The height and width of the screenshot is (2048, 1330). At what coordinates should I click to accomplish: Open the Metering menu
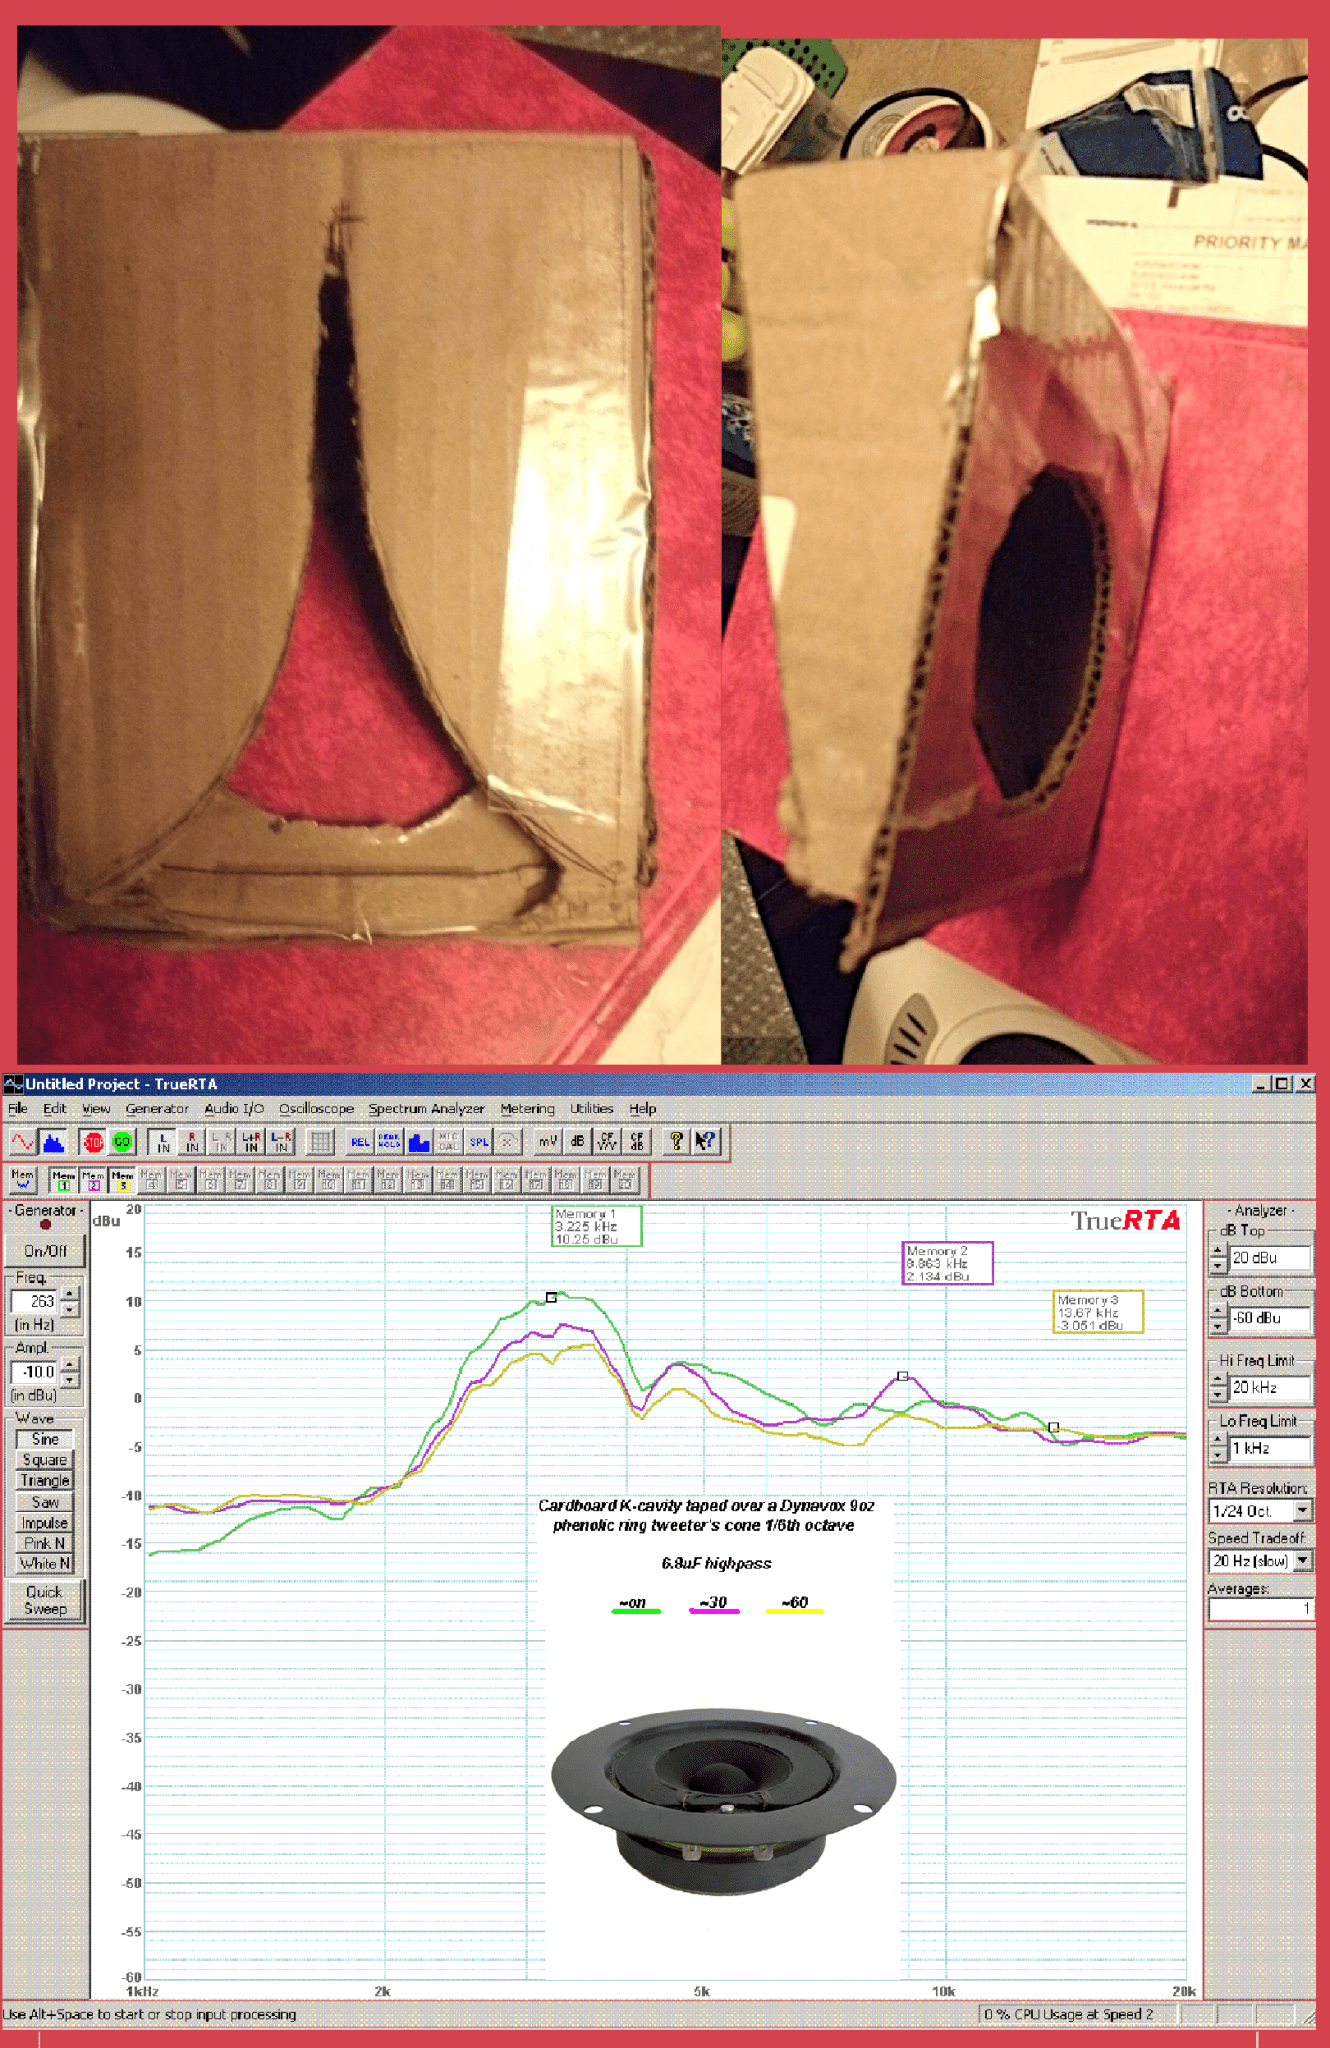coord(527,1108)
